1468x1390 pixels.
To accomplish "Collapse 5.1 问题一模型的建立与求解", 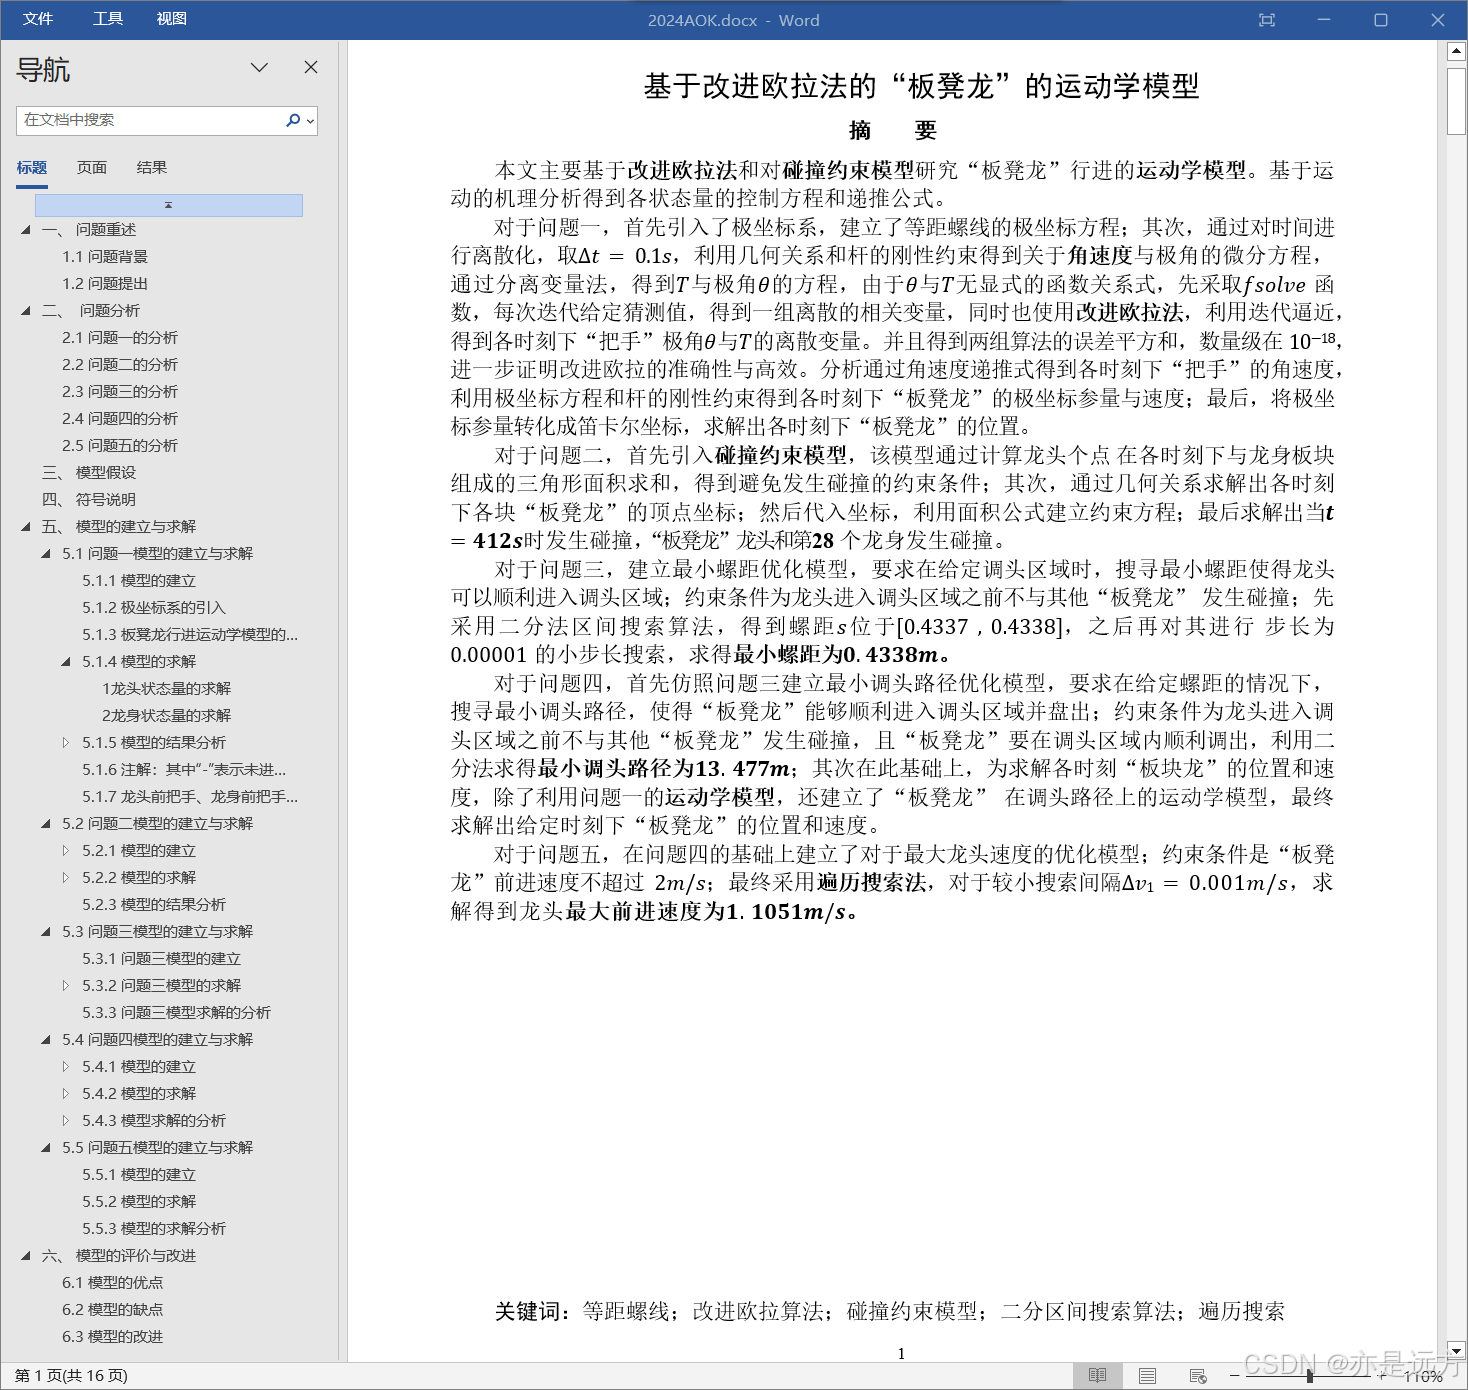I will tap(46, 554).
